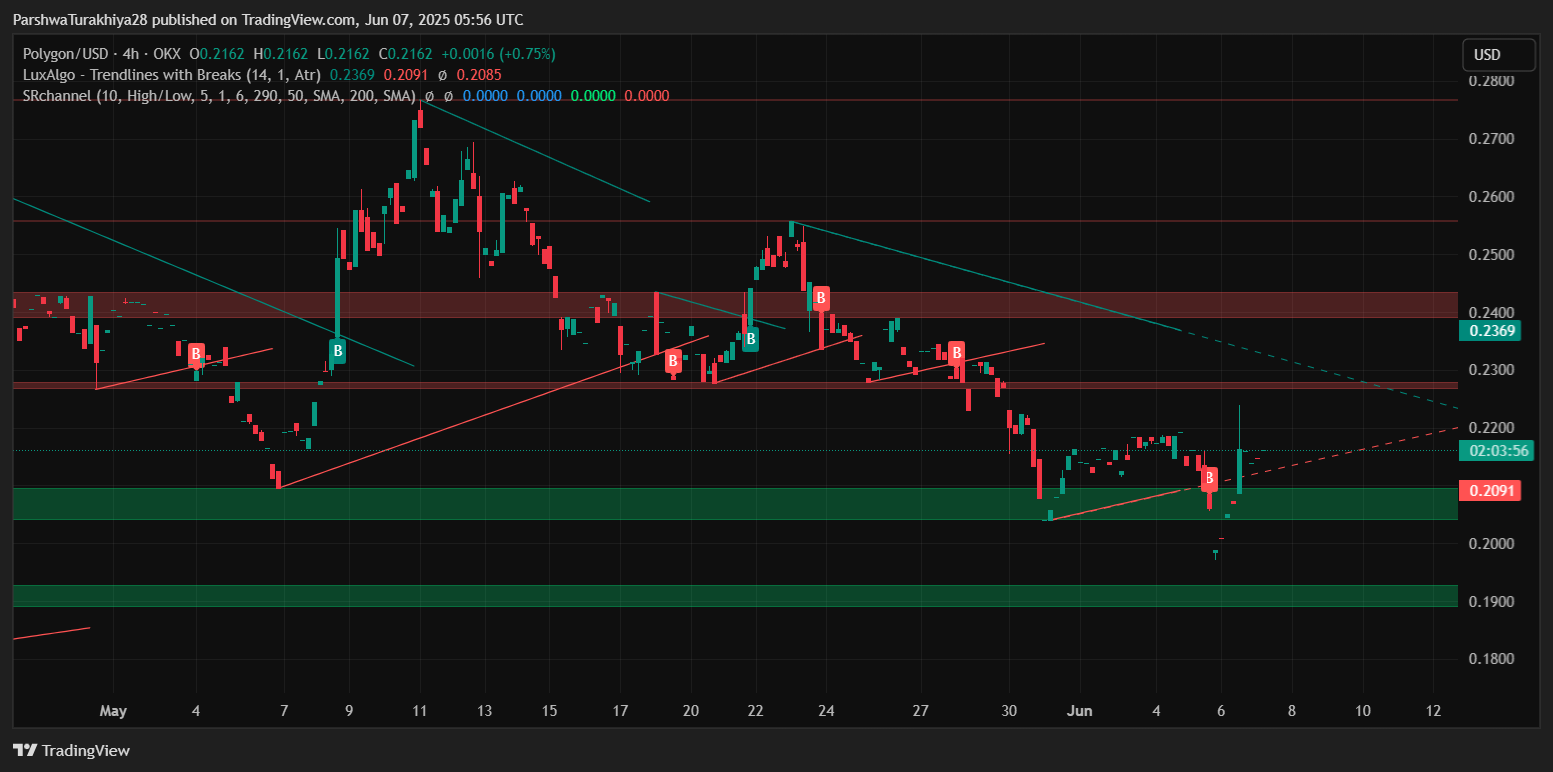This screenshot has width=1553, height=772.
Task: Click the red B marker near May 4
Action: [196, 353]
